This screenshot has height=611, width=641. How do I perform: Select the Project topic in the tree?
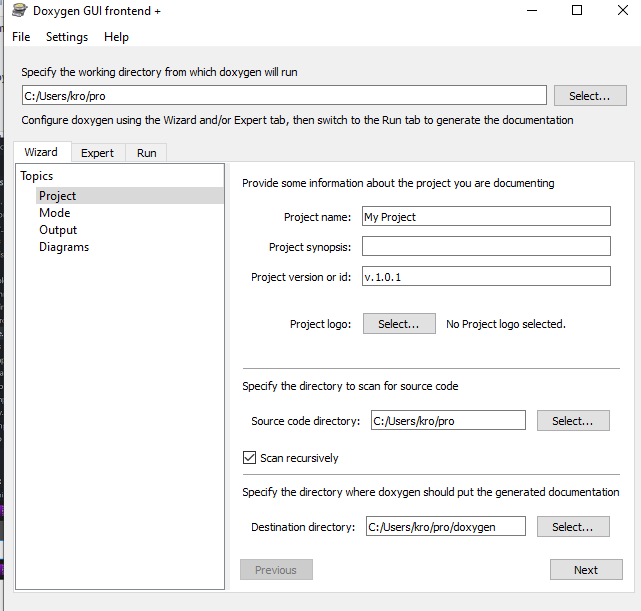(x=58, y=196)
